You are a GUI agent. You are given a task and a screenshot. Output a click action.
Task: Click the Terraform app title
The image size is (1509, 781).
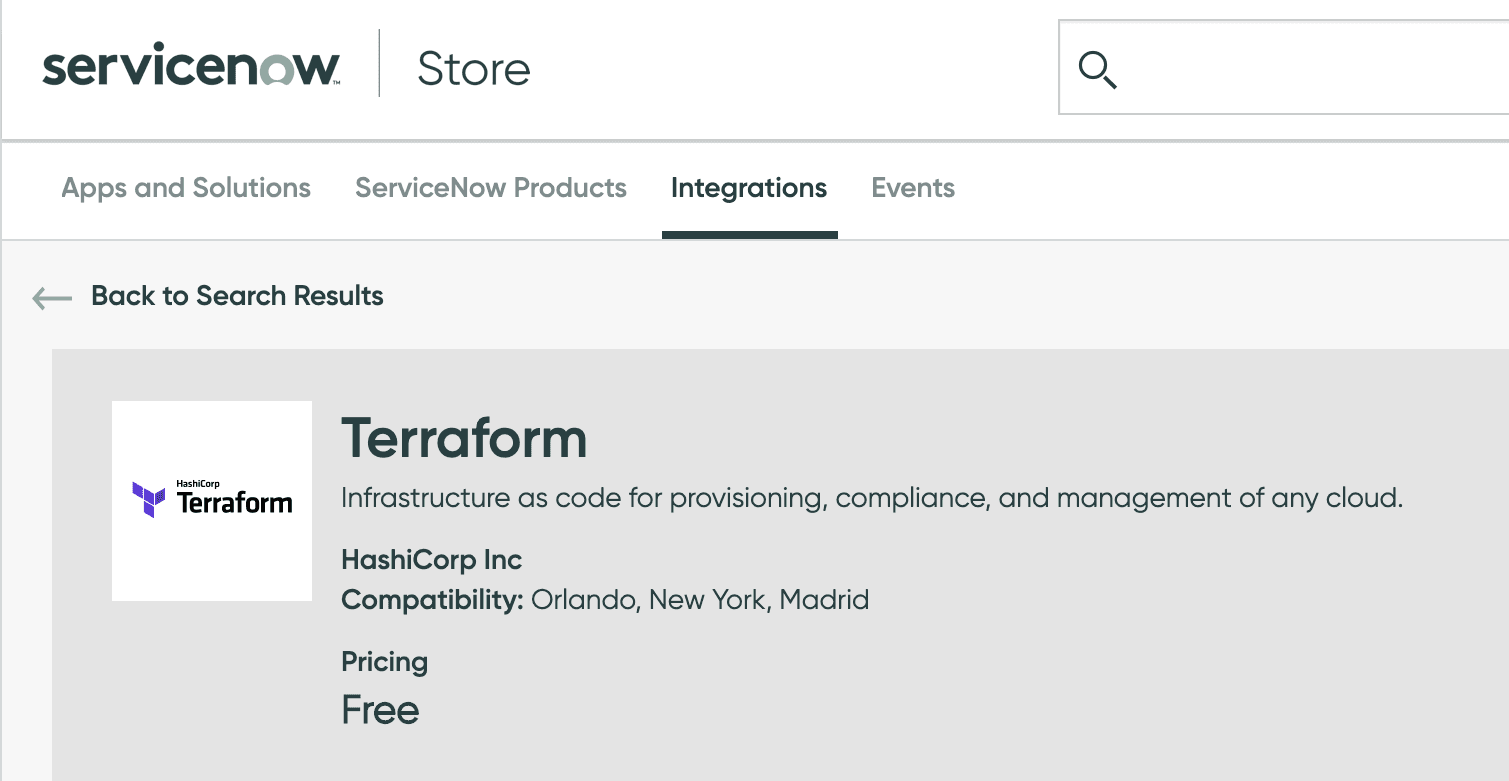[x=464, y=438]
